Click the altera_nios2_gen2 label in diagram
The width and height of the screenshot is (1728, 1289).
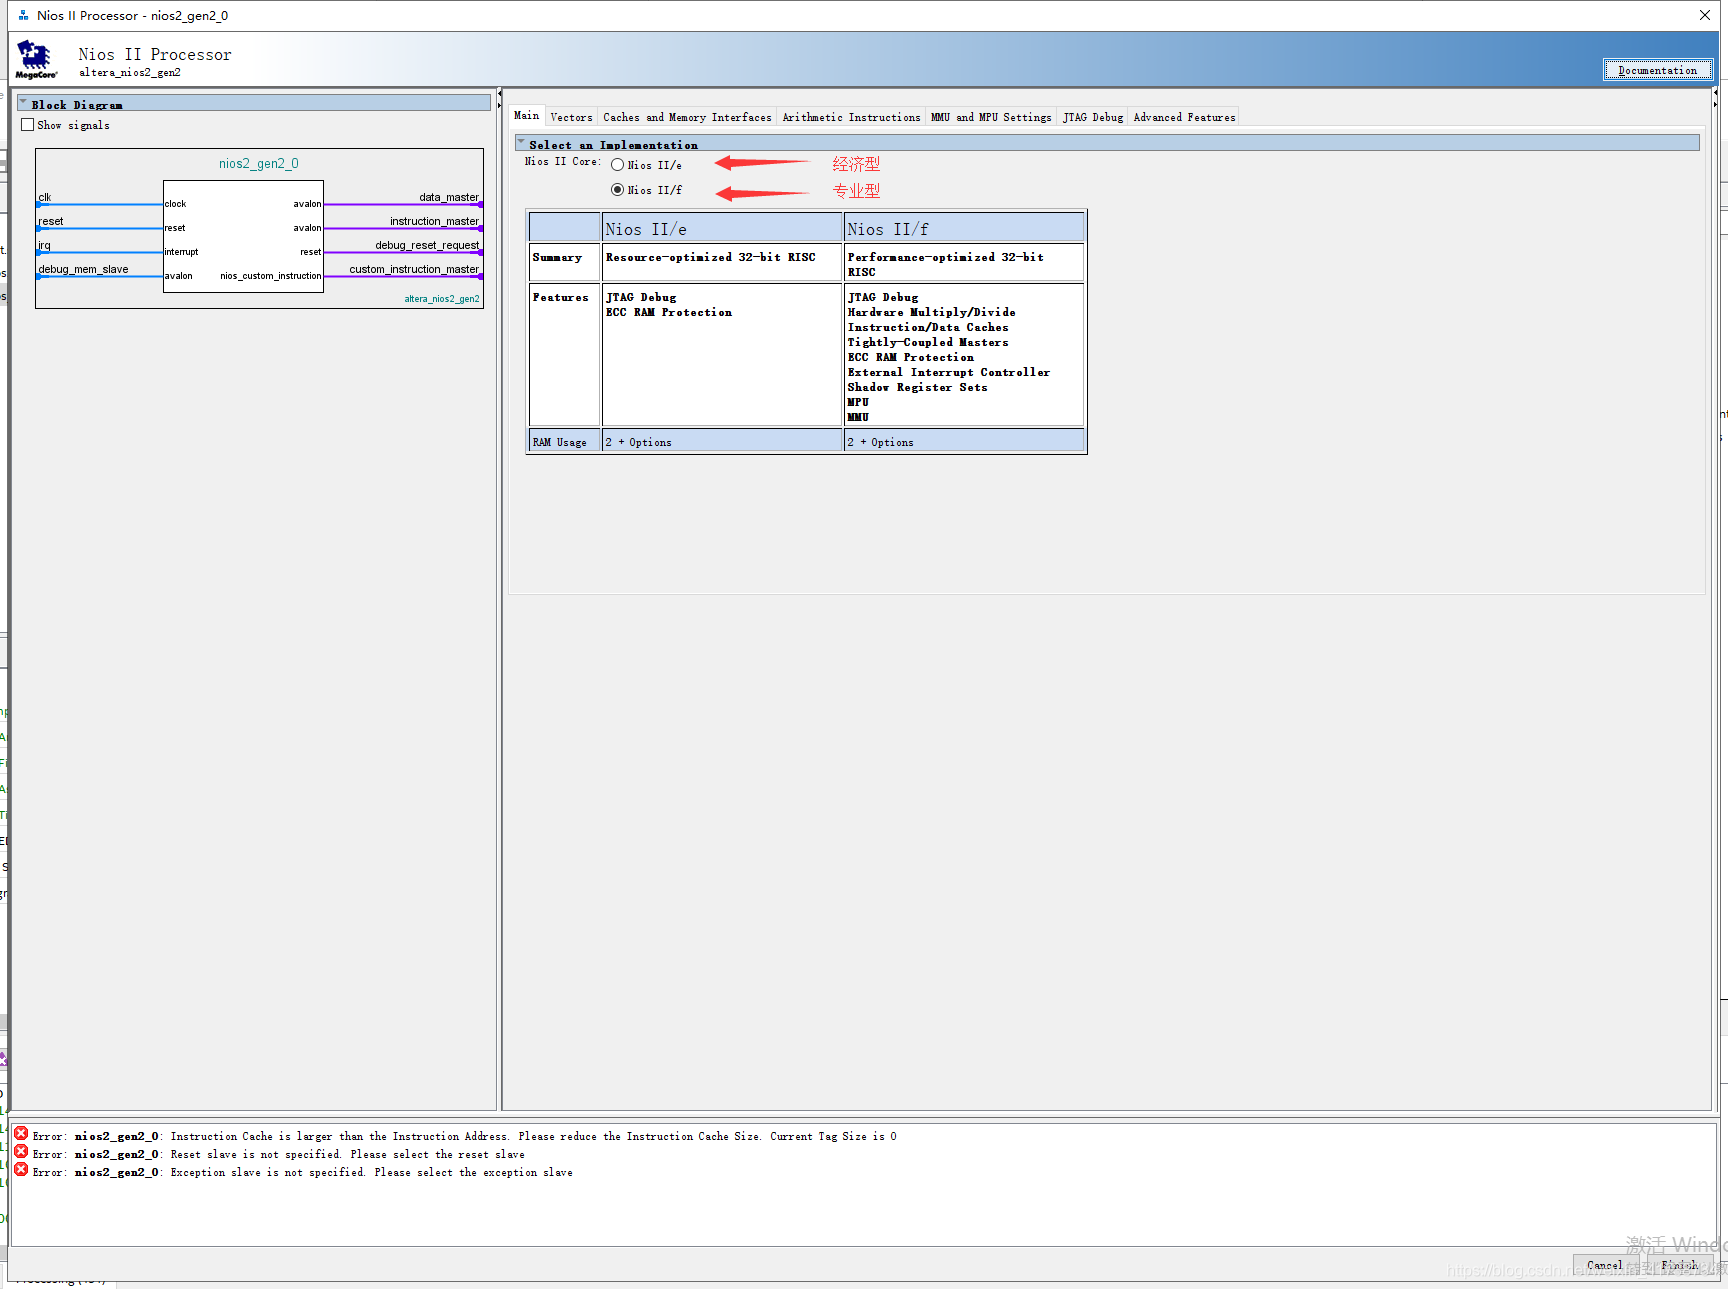point(442,299)
